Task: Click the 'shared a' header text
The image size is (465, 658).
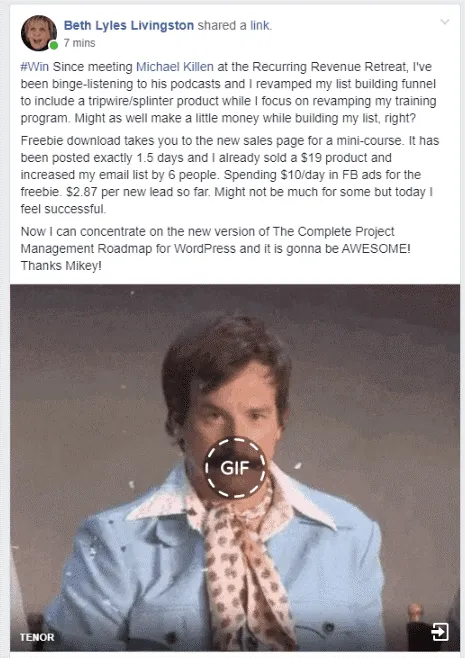Action: click(222, 26)
